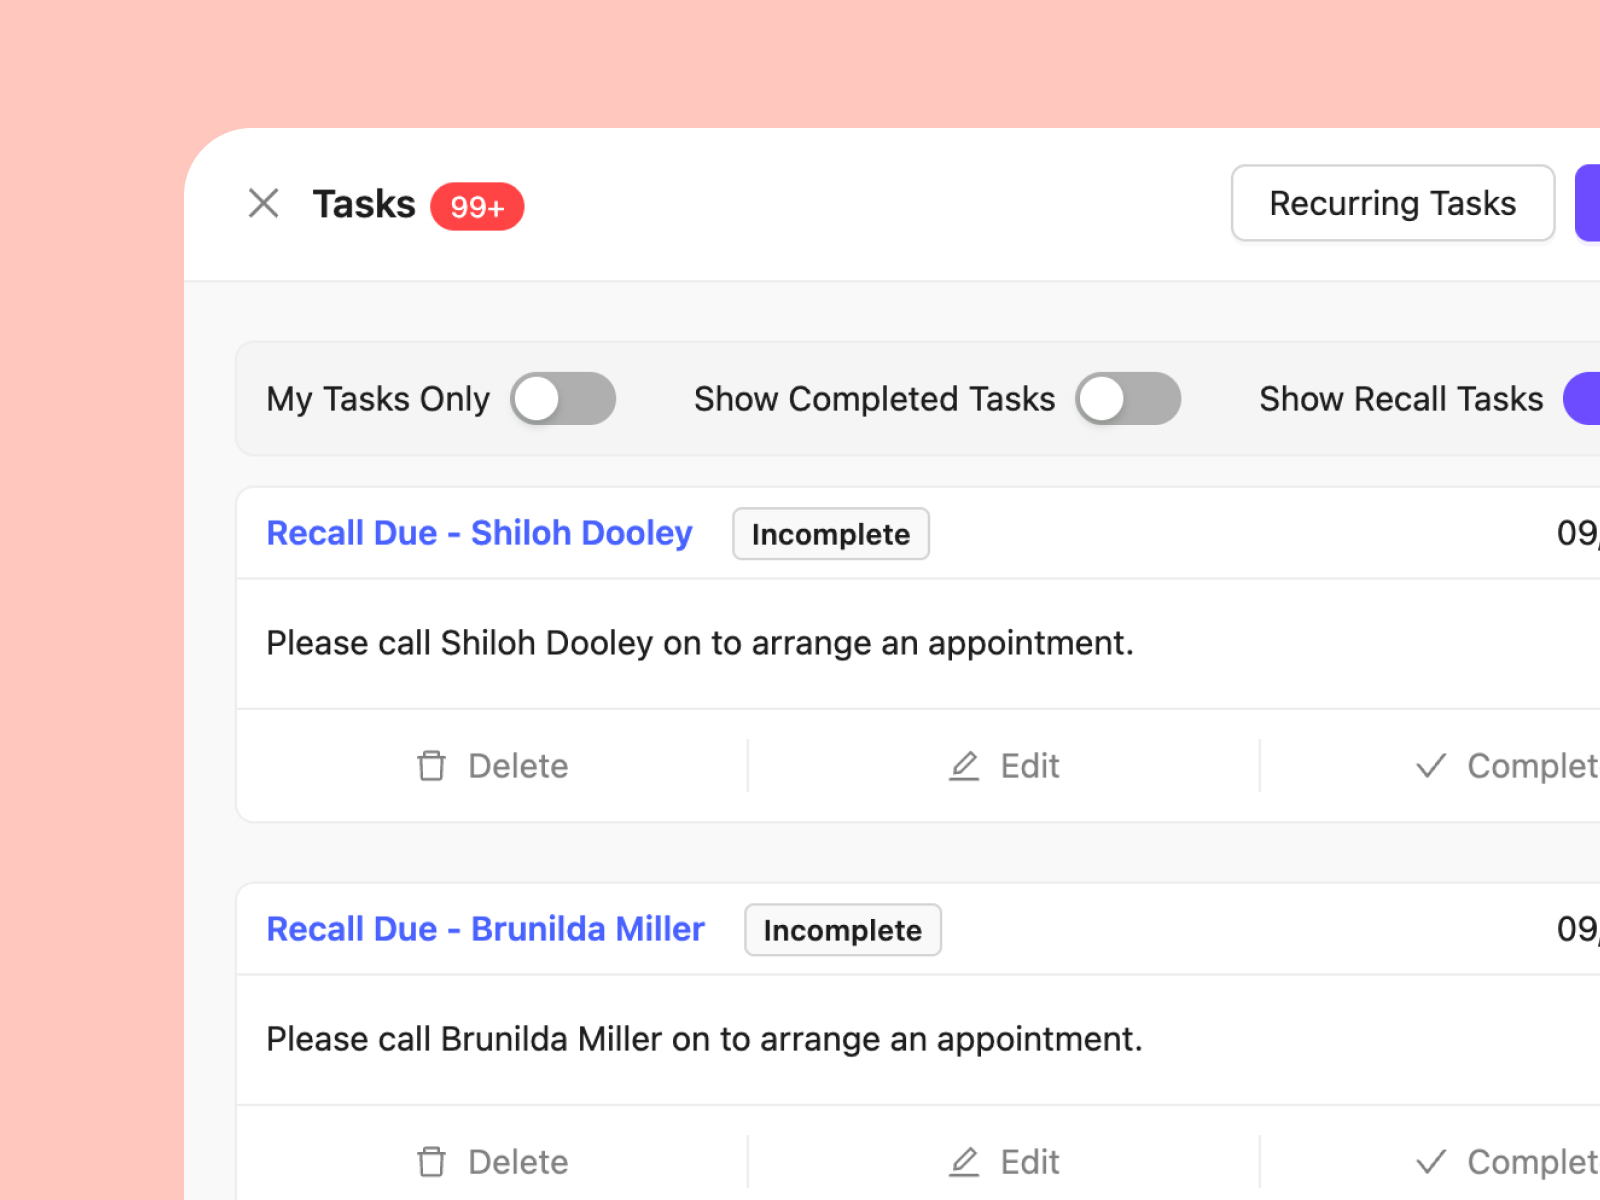
Task: Edit the Brunilda Miller recall task
Action: click(1003, 1162)
